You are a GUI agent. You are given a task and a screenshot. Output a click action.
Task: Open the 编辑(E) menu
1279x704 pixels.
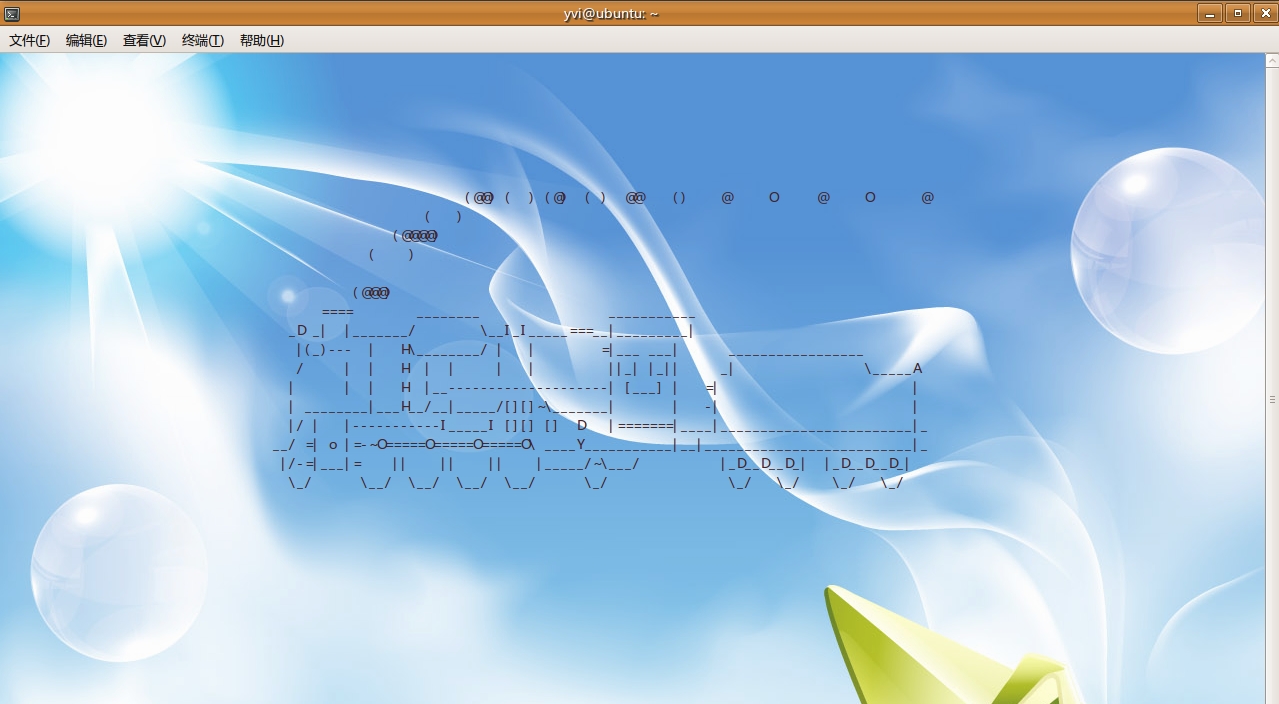click(x=86, y=41)
